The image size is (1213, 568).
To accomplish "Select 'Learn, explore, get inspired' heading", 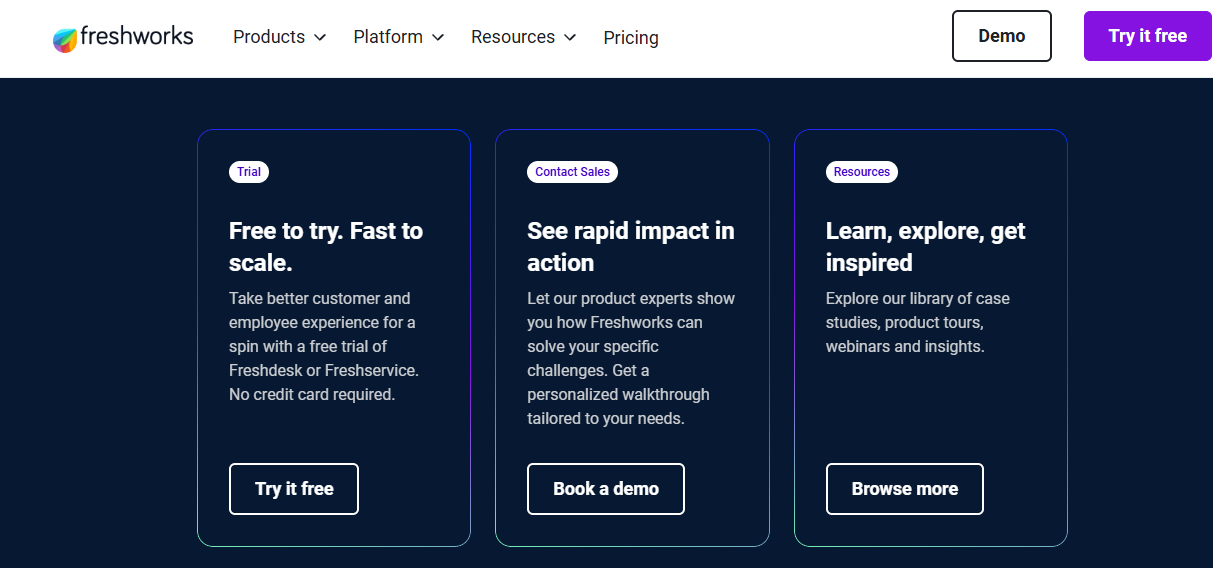I will (x=926, y=247).
